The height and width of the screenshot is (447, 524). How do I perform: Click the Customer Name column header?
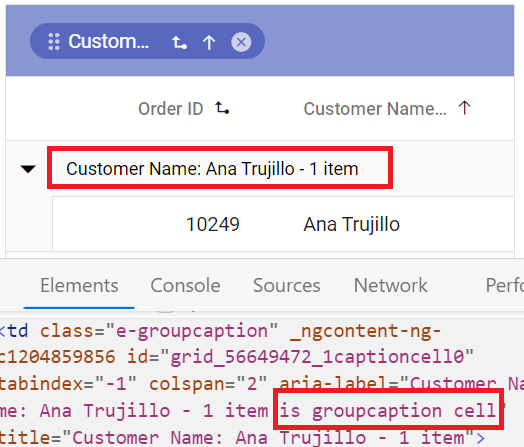pyautogui.click(x=375, y=109)
